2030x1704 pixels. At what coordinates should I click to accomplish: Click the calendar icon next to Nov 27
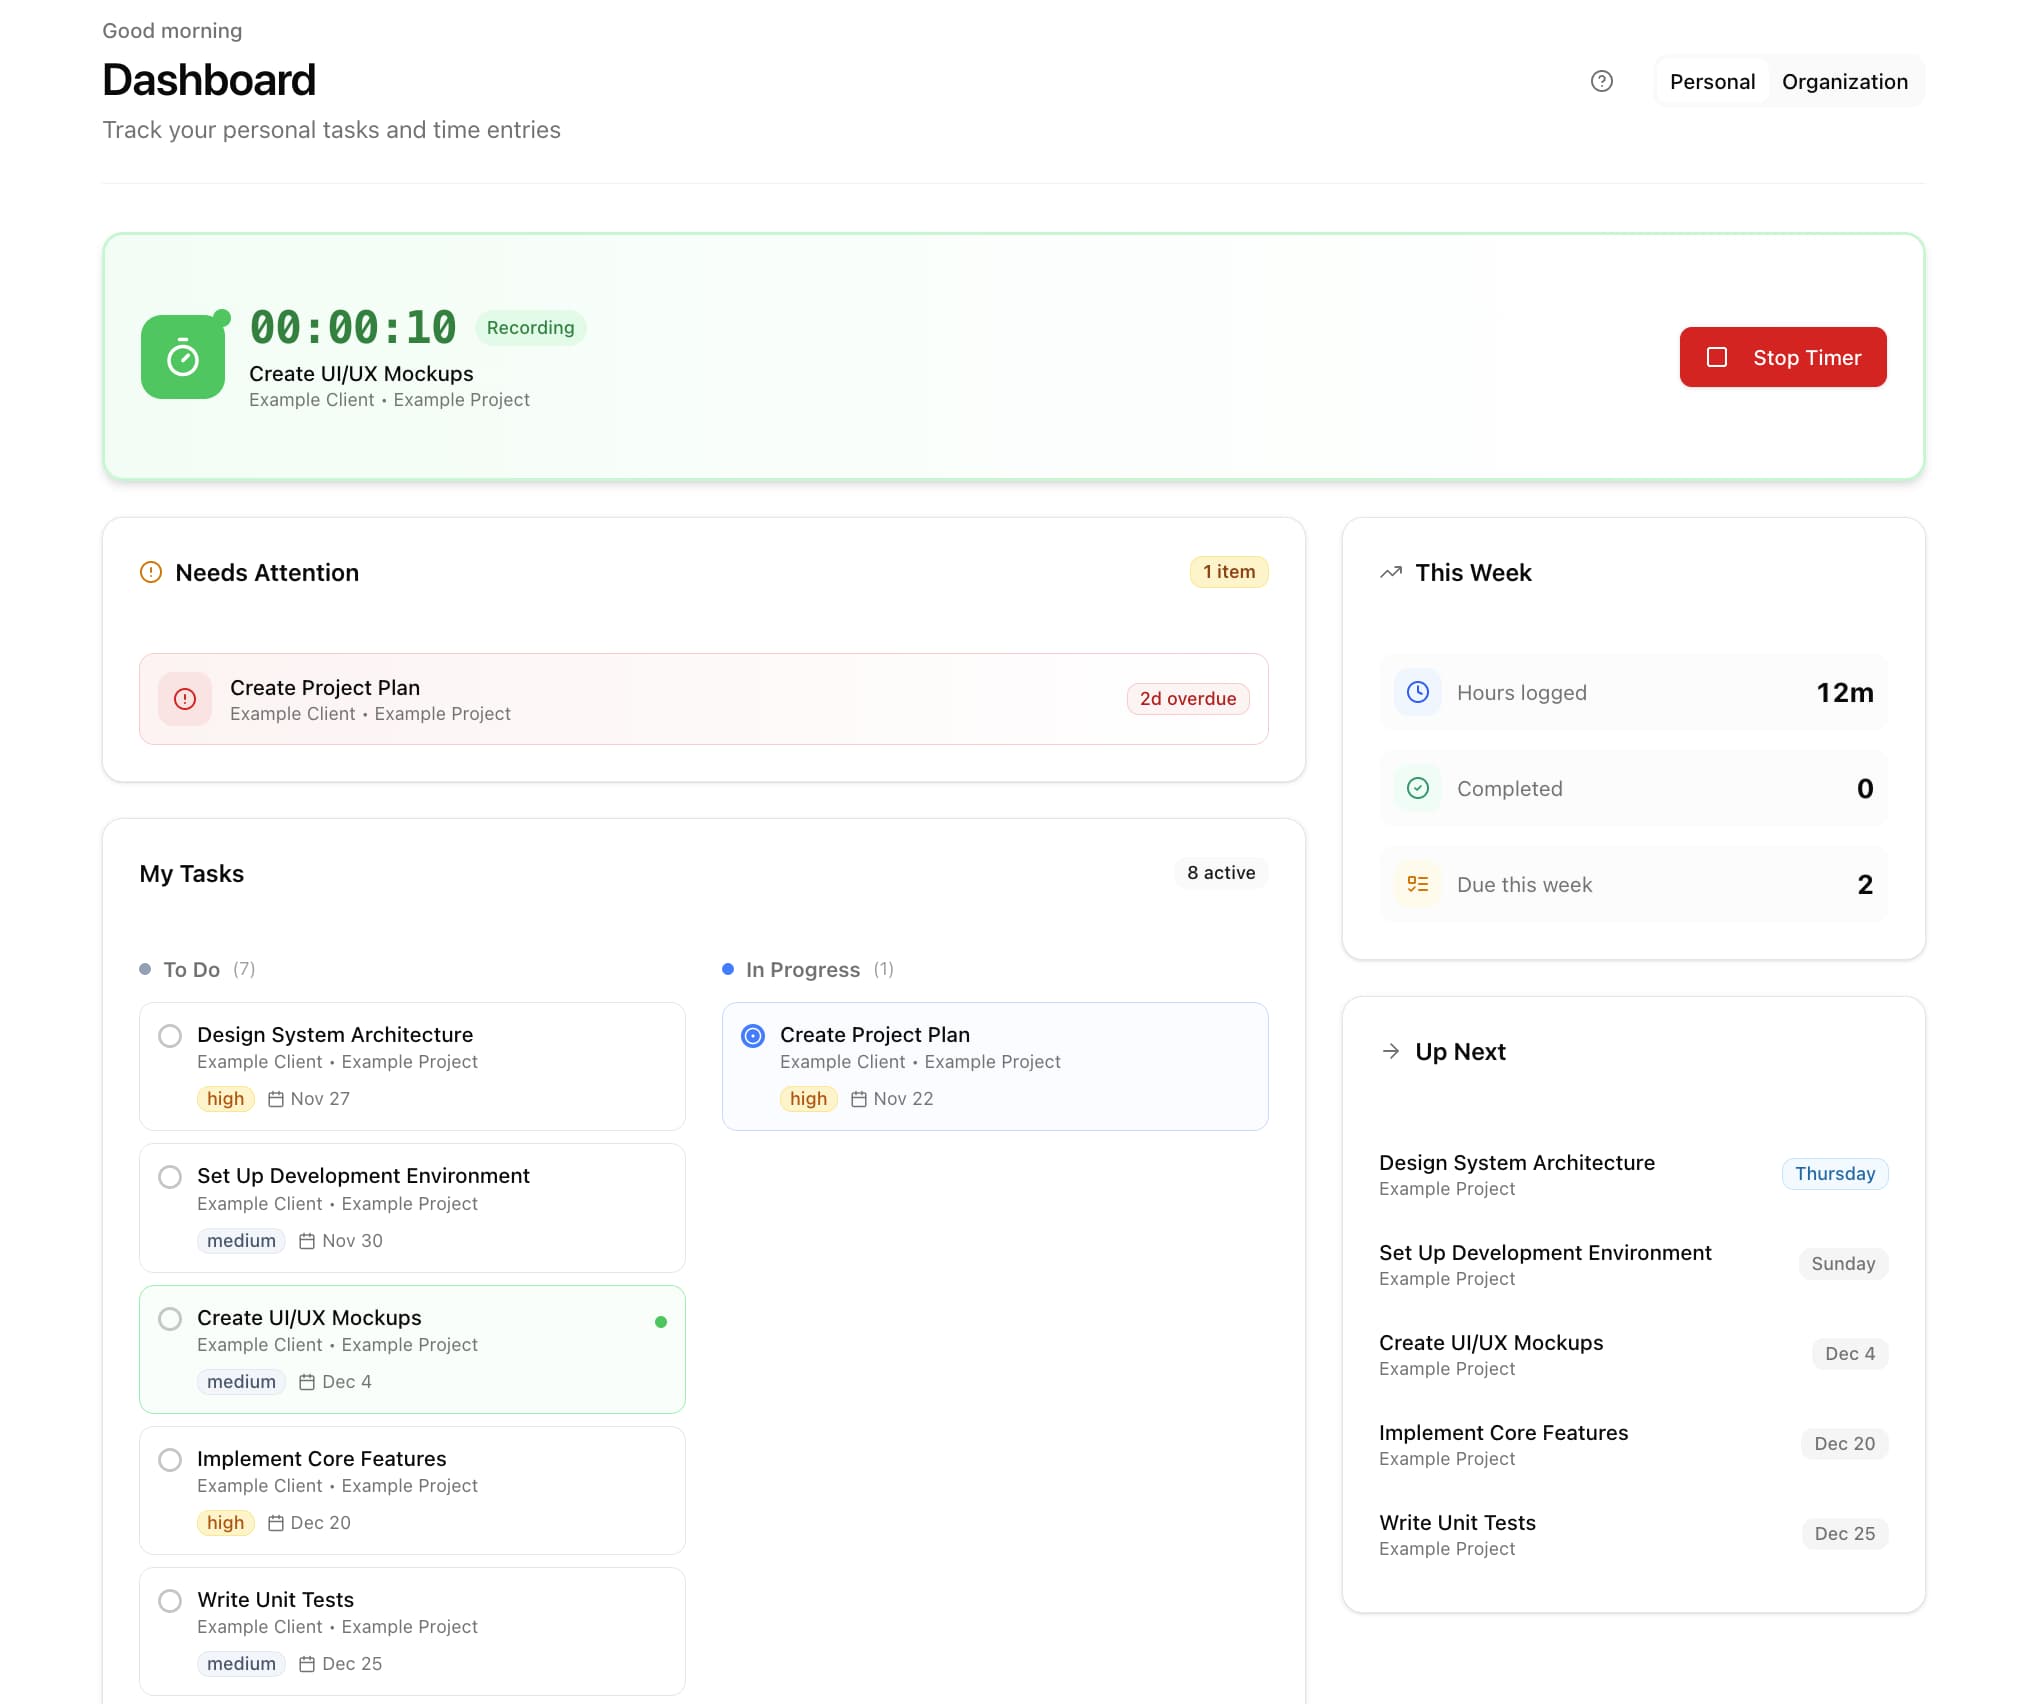coord(277,1098)
